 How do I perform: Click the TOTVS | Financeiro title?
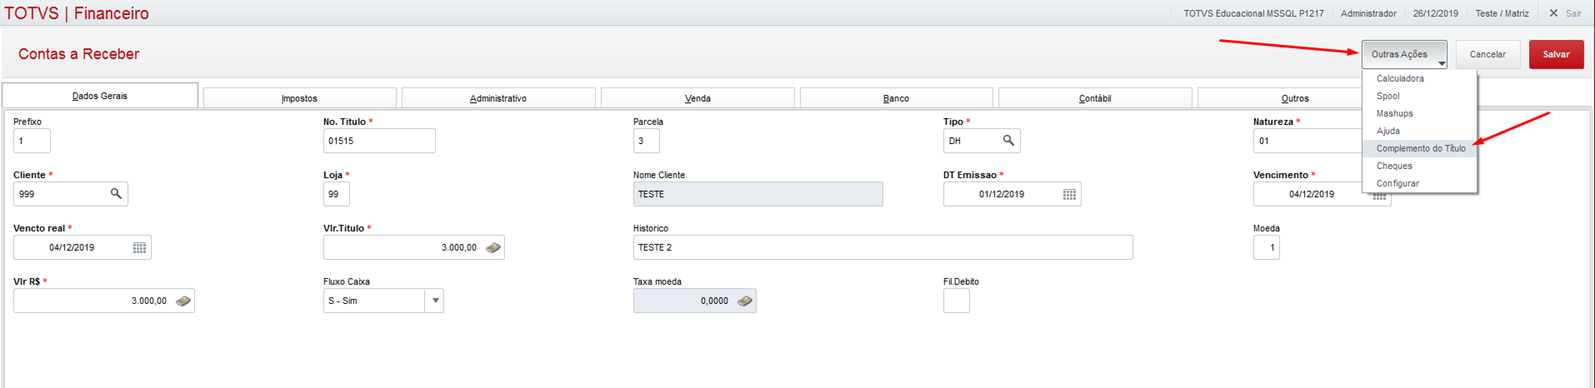tap(77, 13)
